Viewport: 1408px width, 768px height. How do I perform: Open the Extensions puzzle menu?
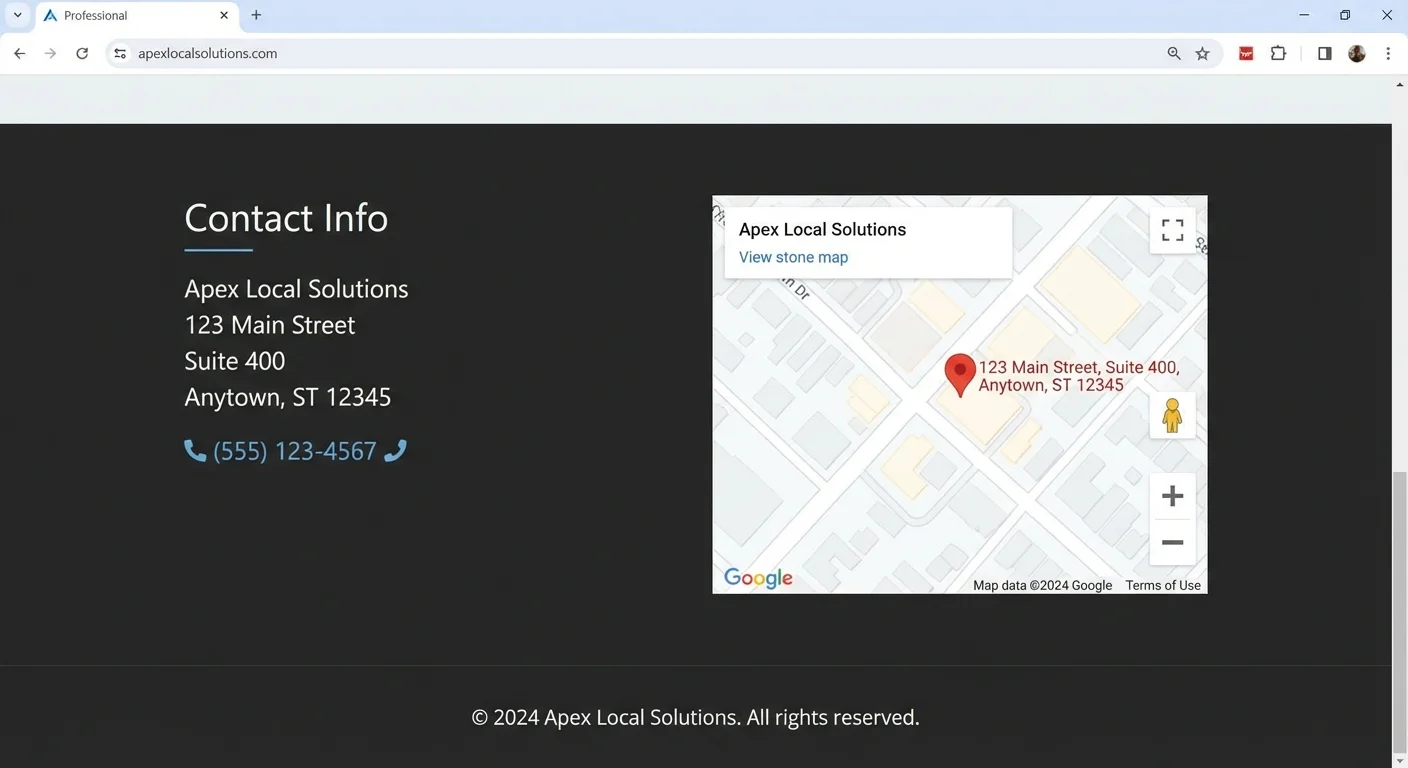click(1278, 54)
